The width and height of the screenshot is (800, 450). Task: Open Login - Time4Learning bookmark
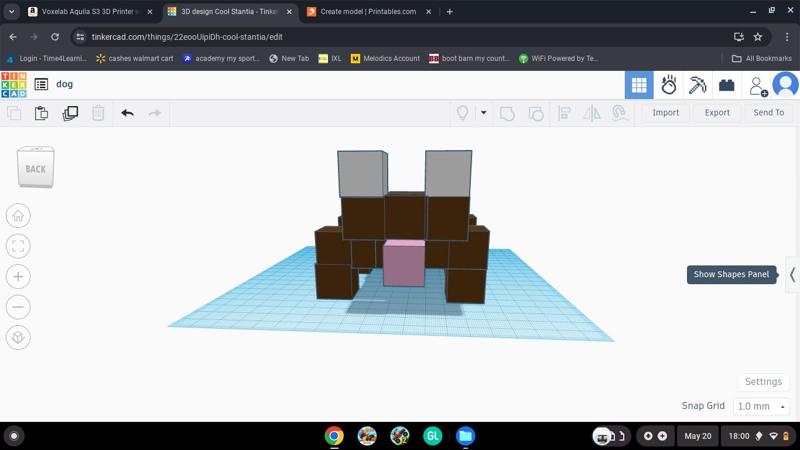tap(47, 59)
